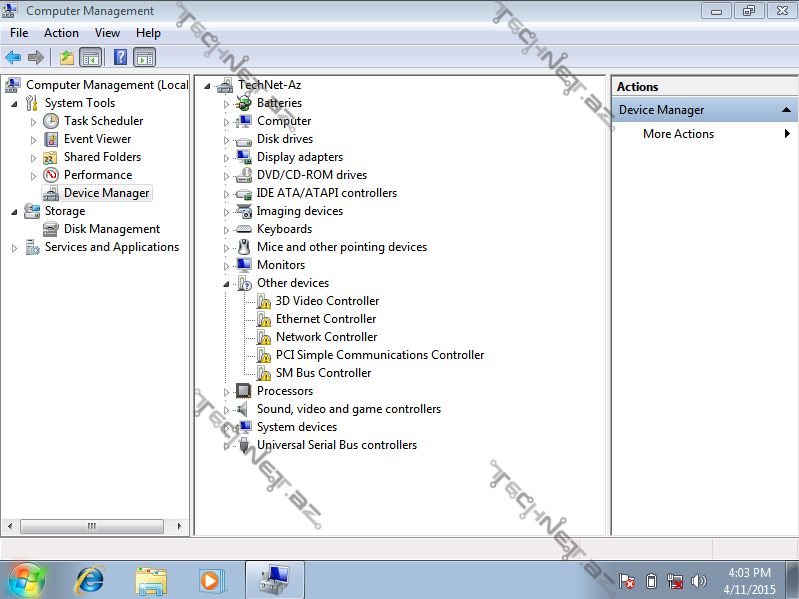Image resolution: width=799 pixels, height=599 pixels.
Task: Toggle Show/Hide Action Pane toolbar button
Action: point(144,57)
